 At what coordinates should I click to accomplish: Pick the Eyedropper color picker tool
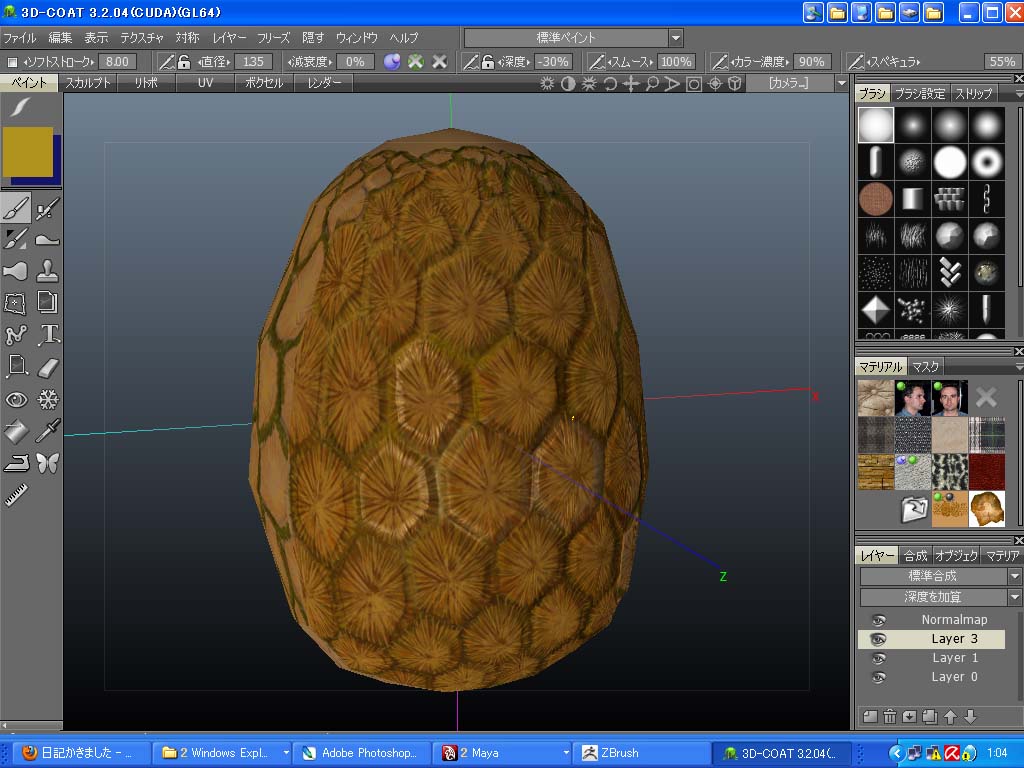48,431
